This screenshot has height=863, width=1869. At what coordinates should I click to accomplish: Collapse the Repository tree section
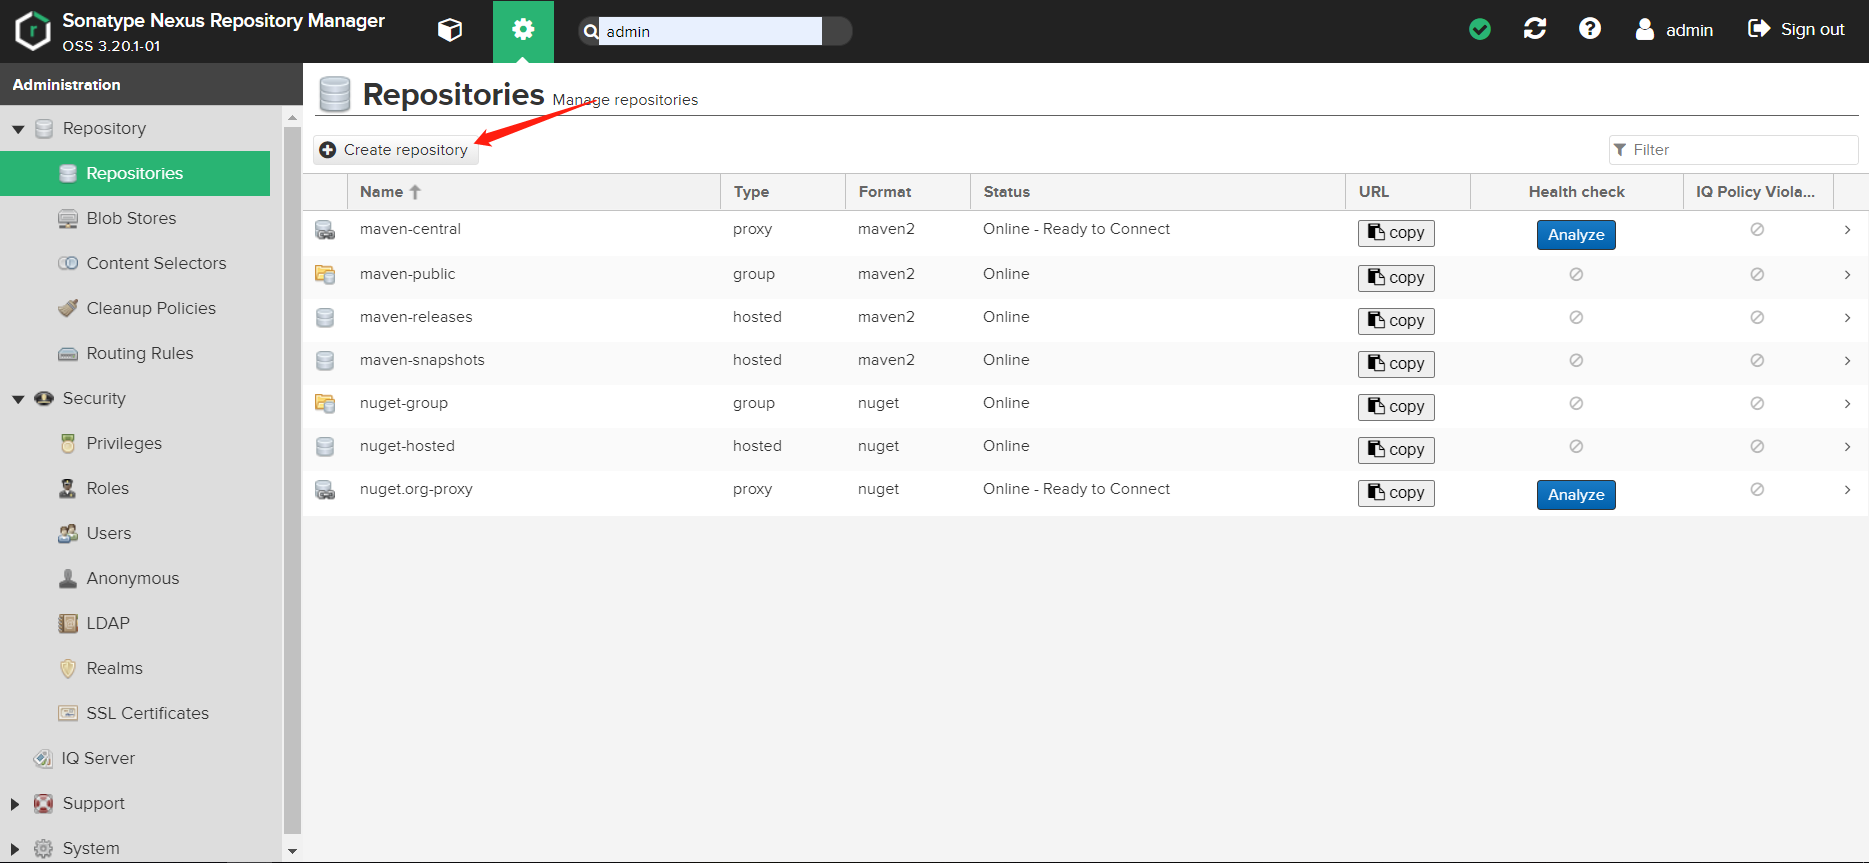point(18,129)
